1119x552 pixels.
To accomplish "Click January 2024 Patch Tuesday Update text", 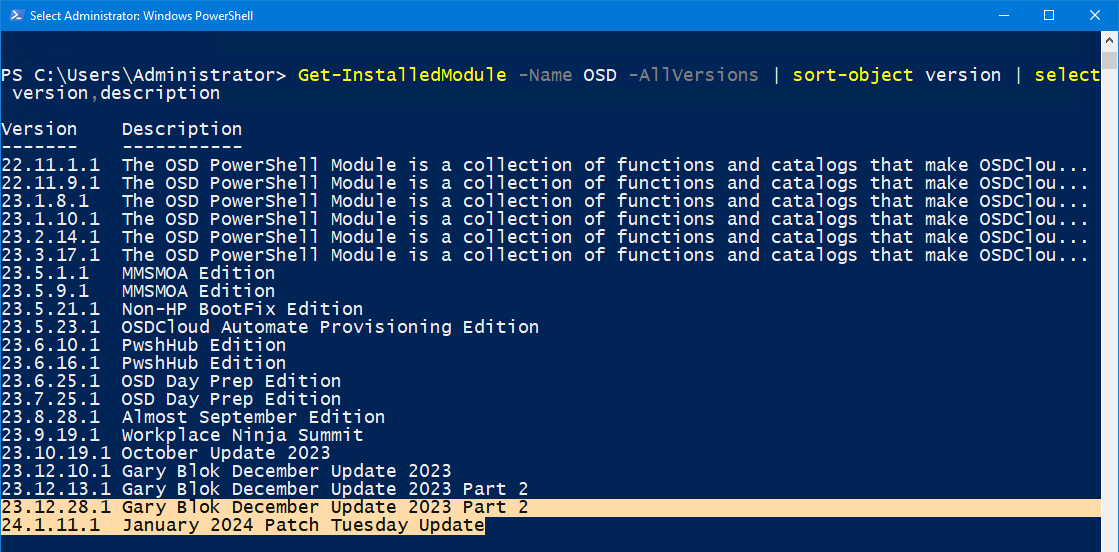I will [x=303, y=526].
